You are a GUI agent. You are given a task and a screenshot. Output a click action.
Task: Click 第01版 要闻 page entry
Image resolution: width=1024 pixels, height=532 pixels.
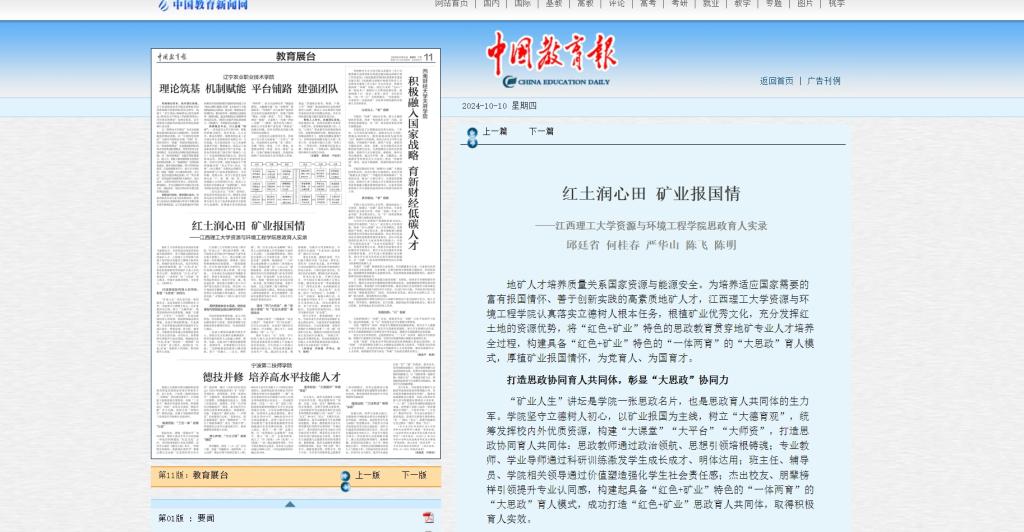(186, 518)
